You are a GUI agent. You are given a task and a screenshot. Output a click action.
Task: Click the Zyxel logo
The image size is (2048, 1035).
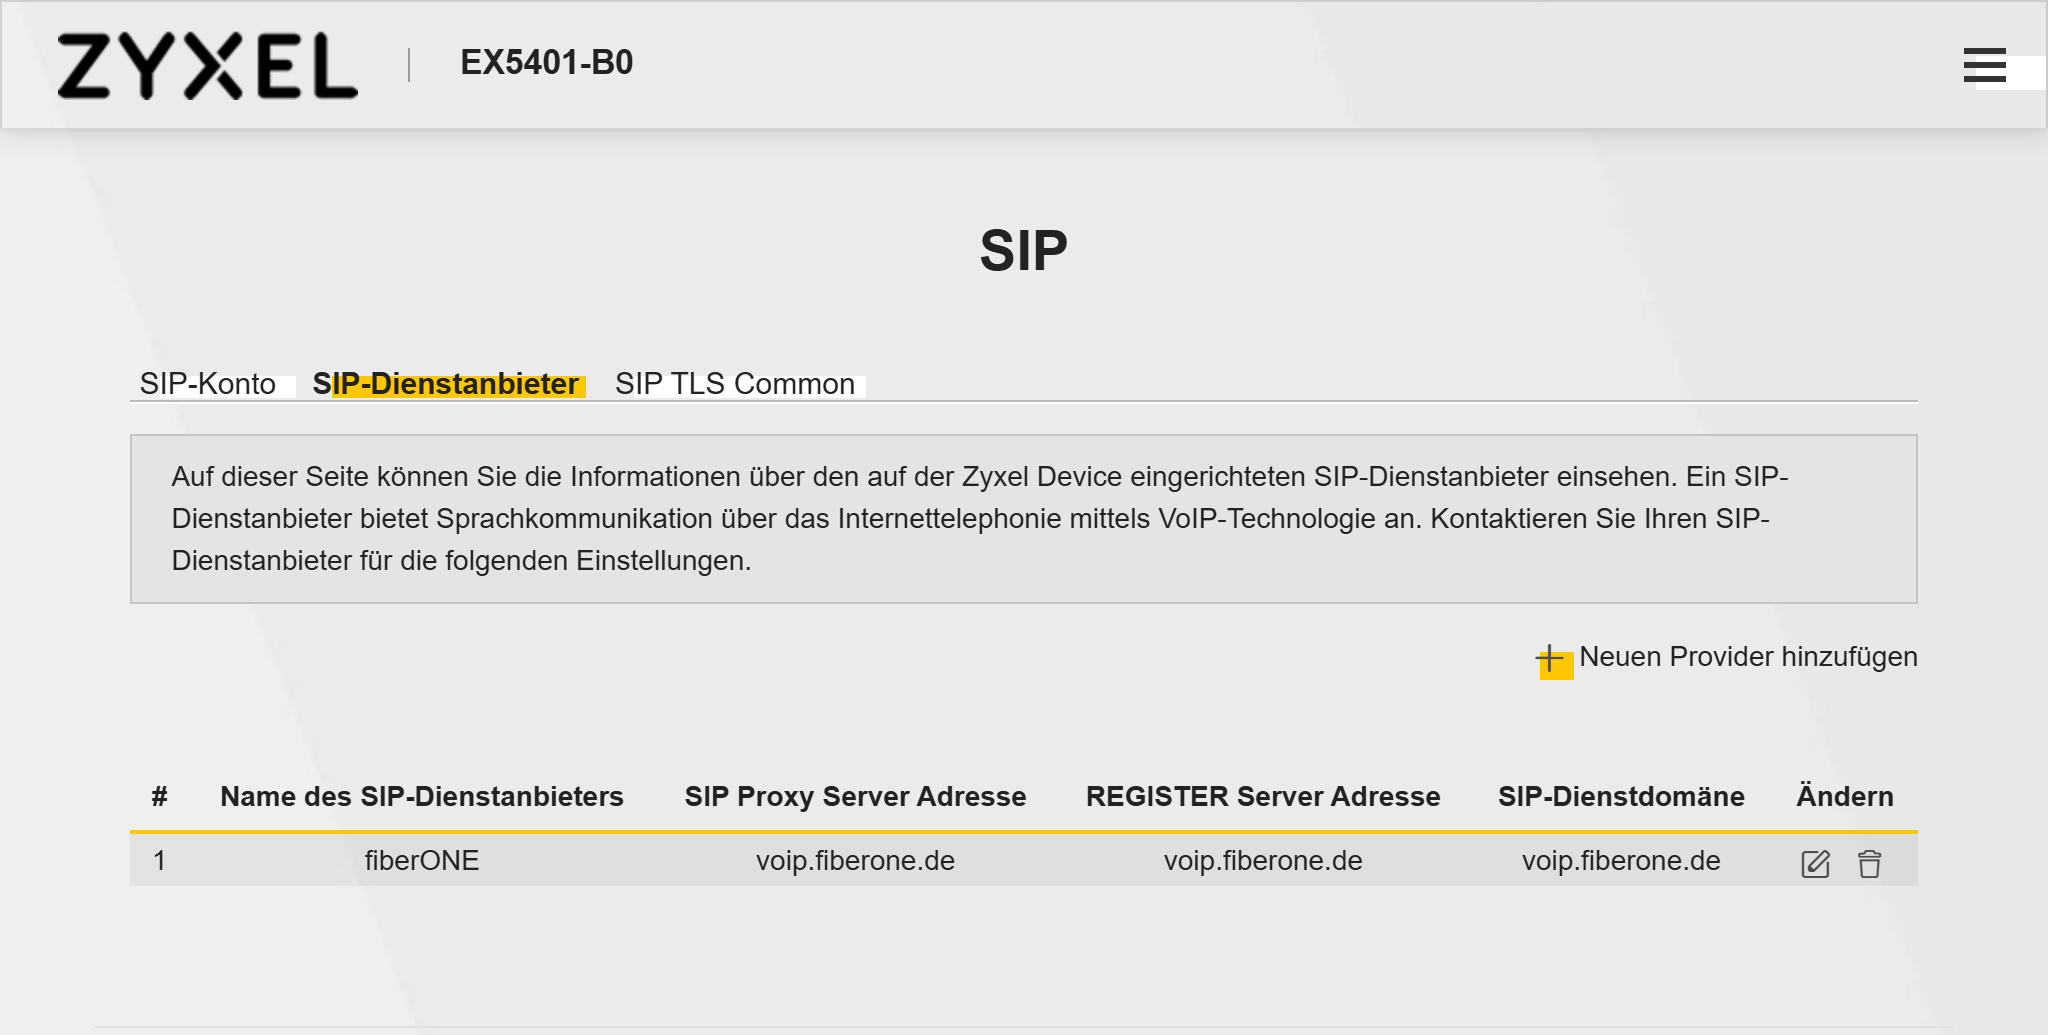click(x=207, y=66)
